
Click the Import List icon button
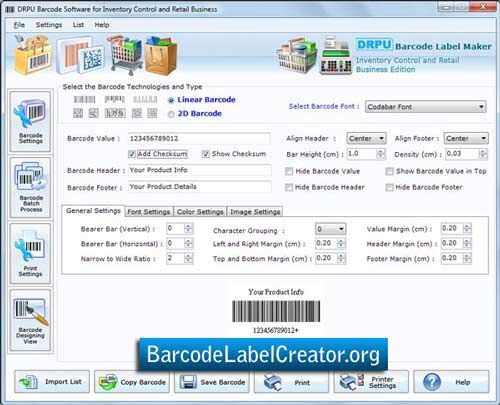(52, 382)
